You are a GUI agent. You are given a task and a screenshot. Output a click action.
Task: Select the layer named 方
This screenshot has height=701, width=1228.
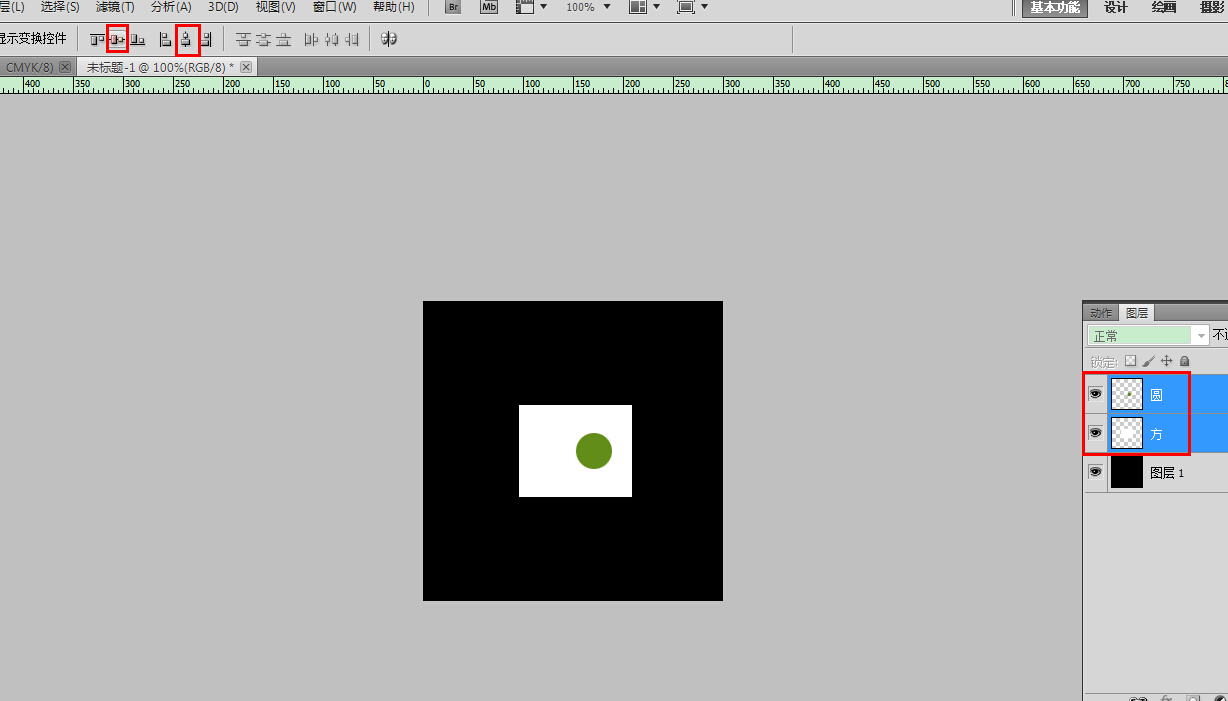coord(1156,434)
